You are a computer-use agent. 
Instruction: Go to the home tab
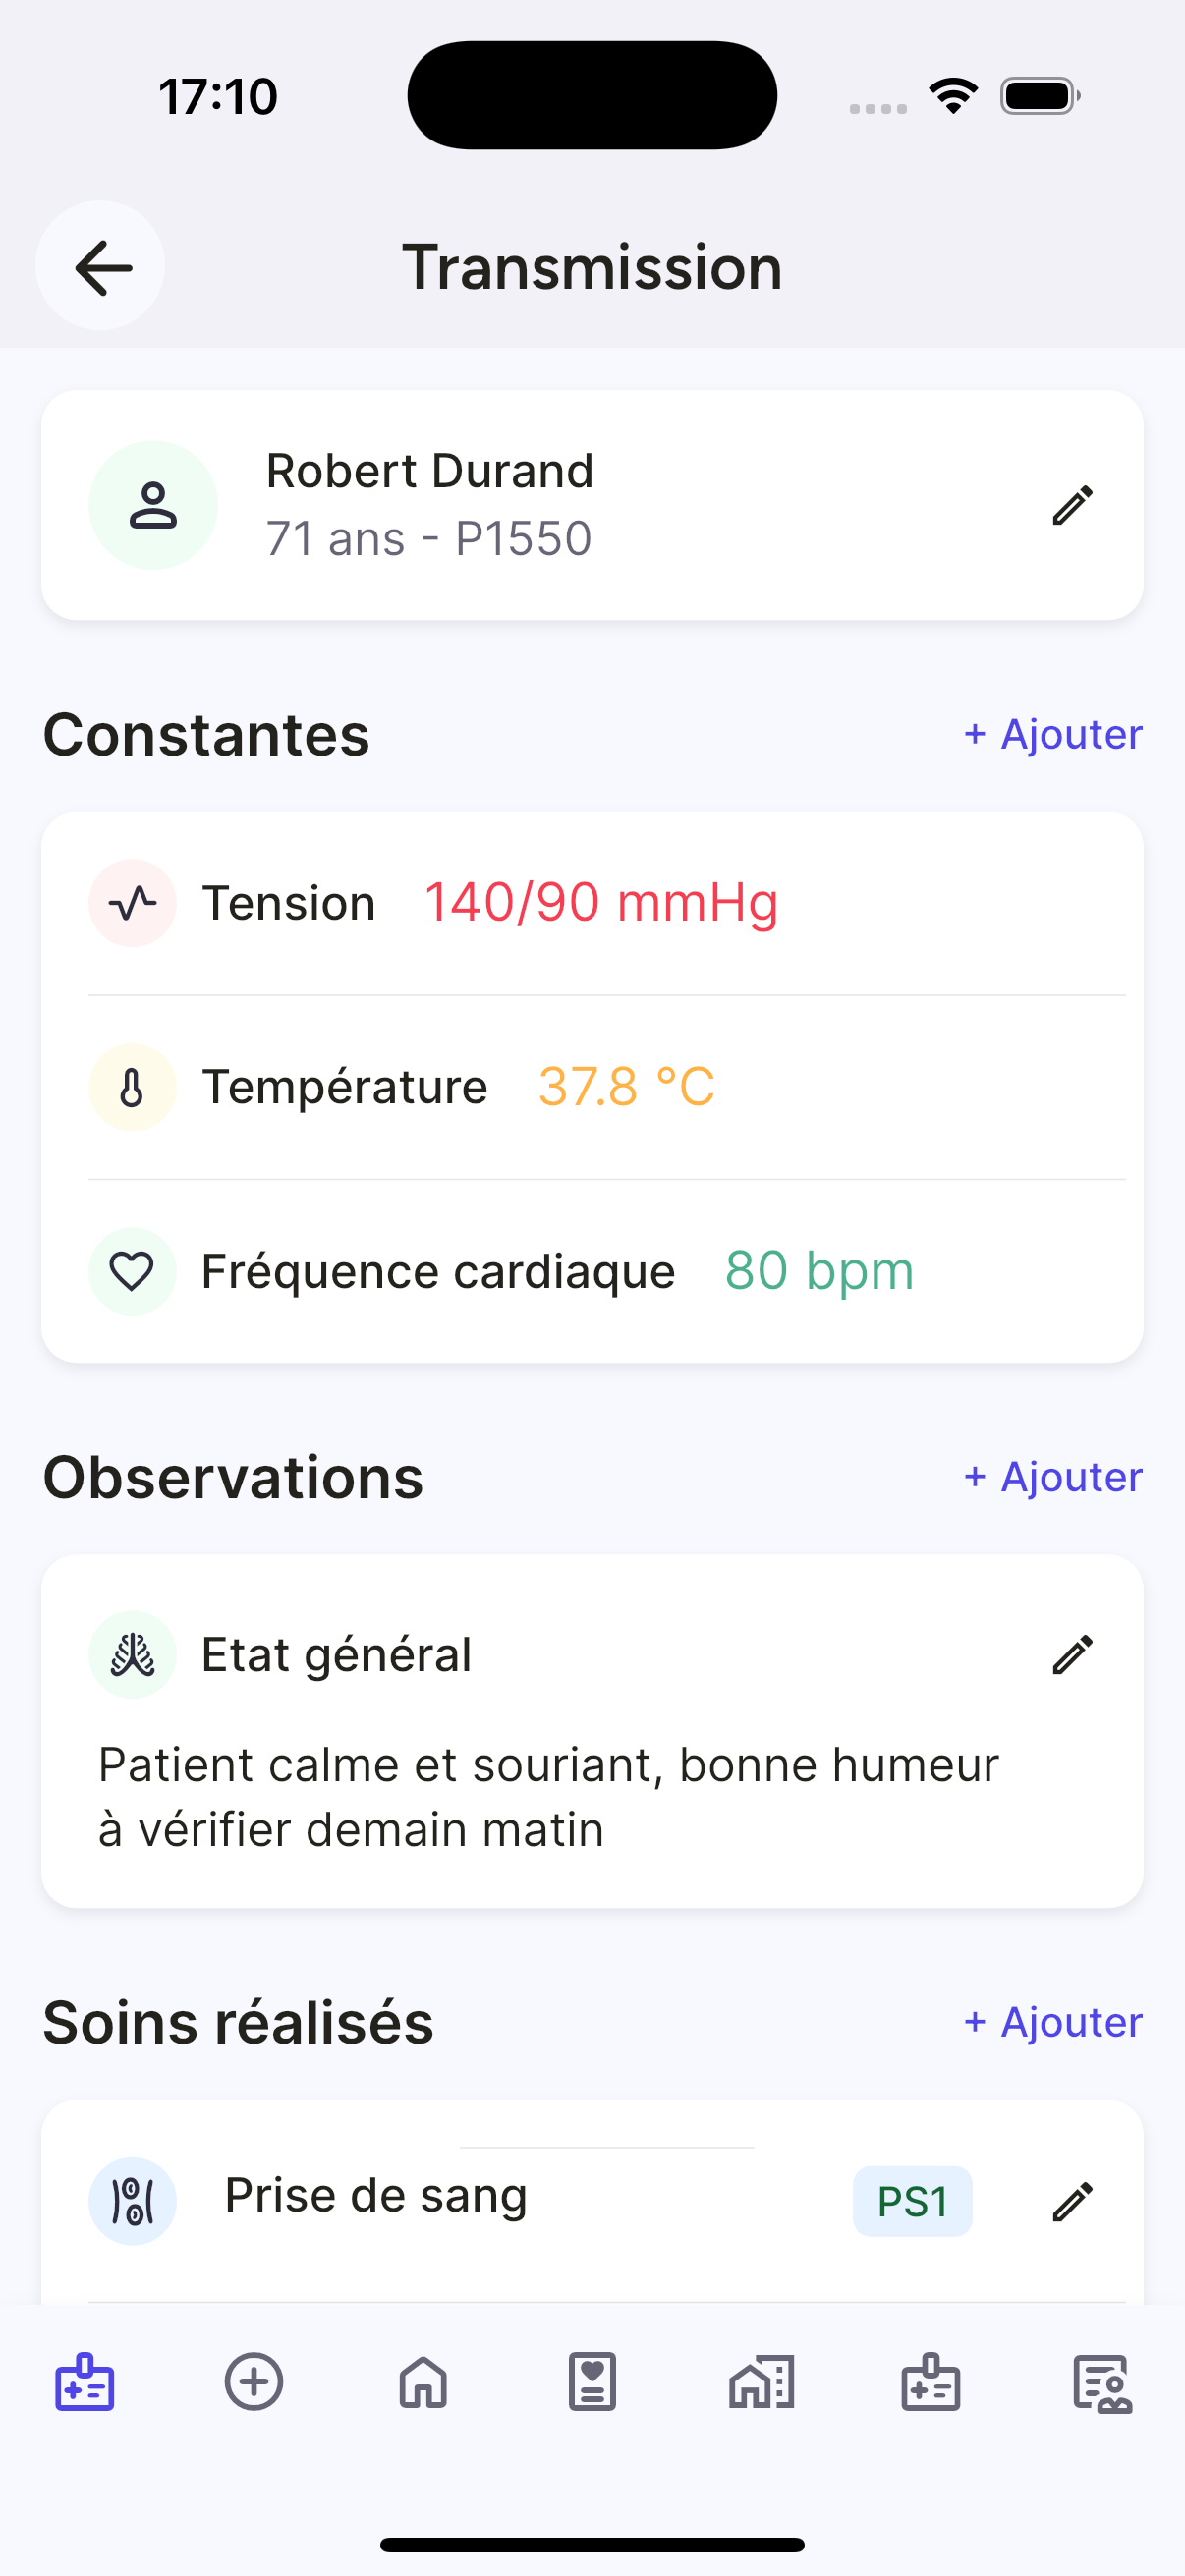[423, 2383]
